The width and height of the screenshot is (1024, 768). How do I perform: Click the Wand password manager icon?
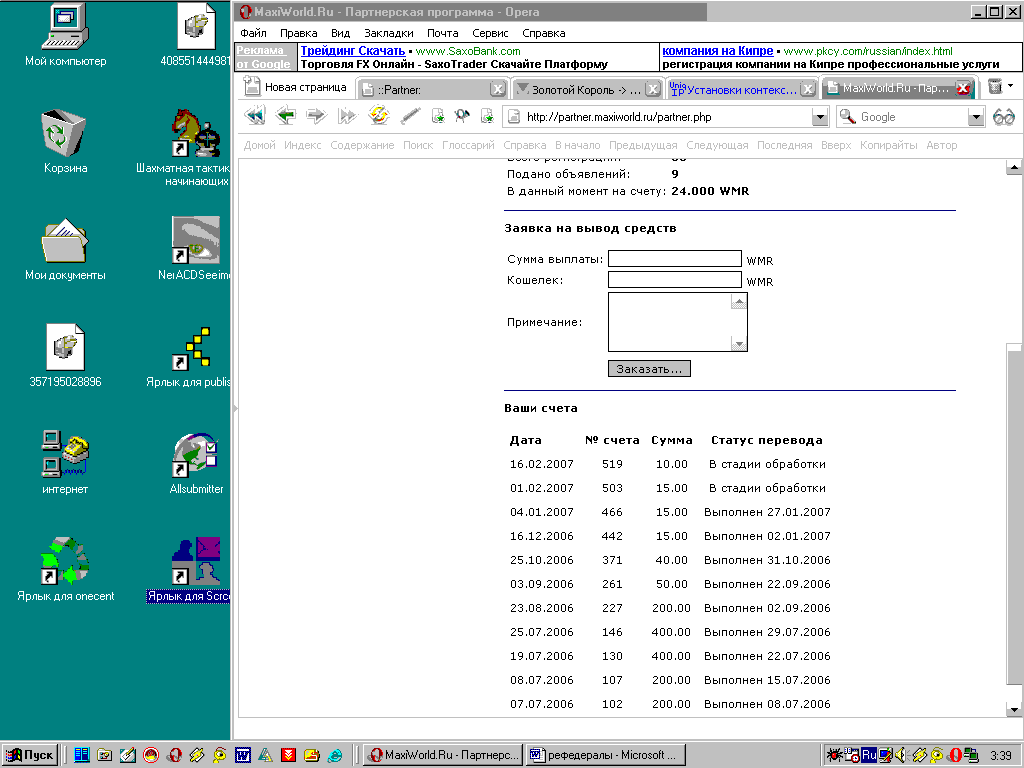[x=410, y=117]
